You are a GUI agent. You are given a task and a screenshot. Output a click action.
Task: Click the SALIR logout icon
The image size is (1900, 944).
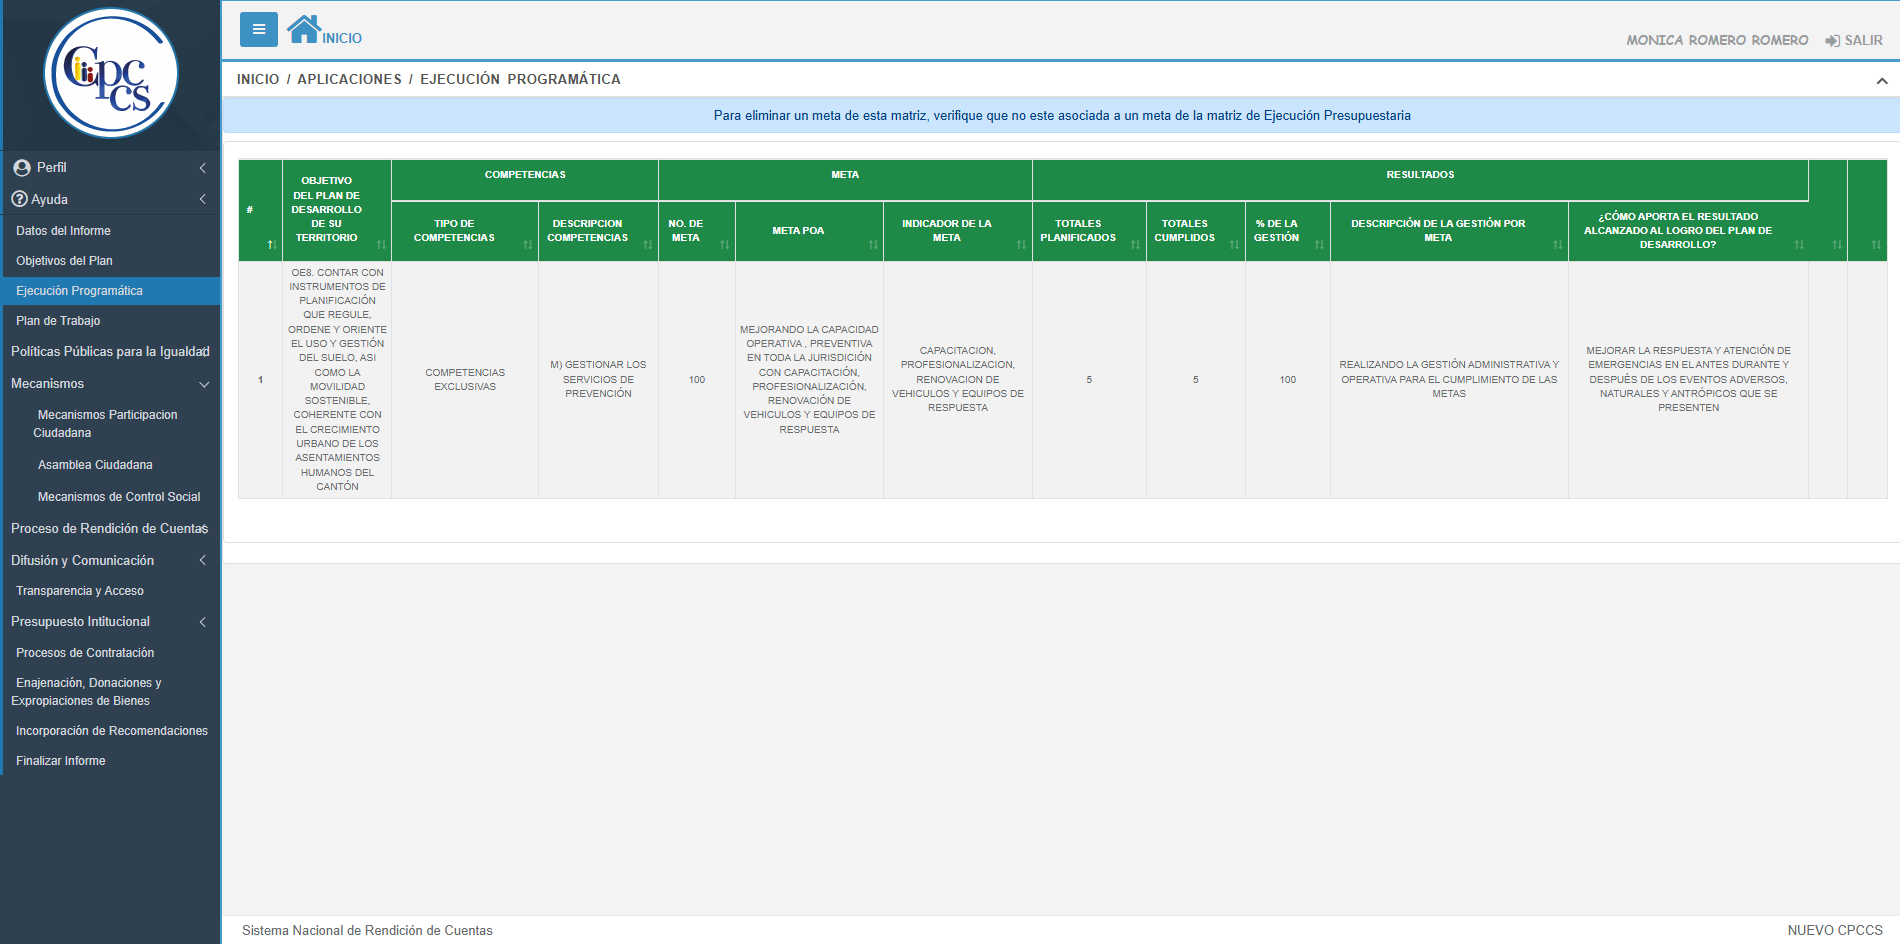point(1832,41)
